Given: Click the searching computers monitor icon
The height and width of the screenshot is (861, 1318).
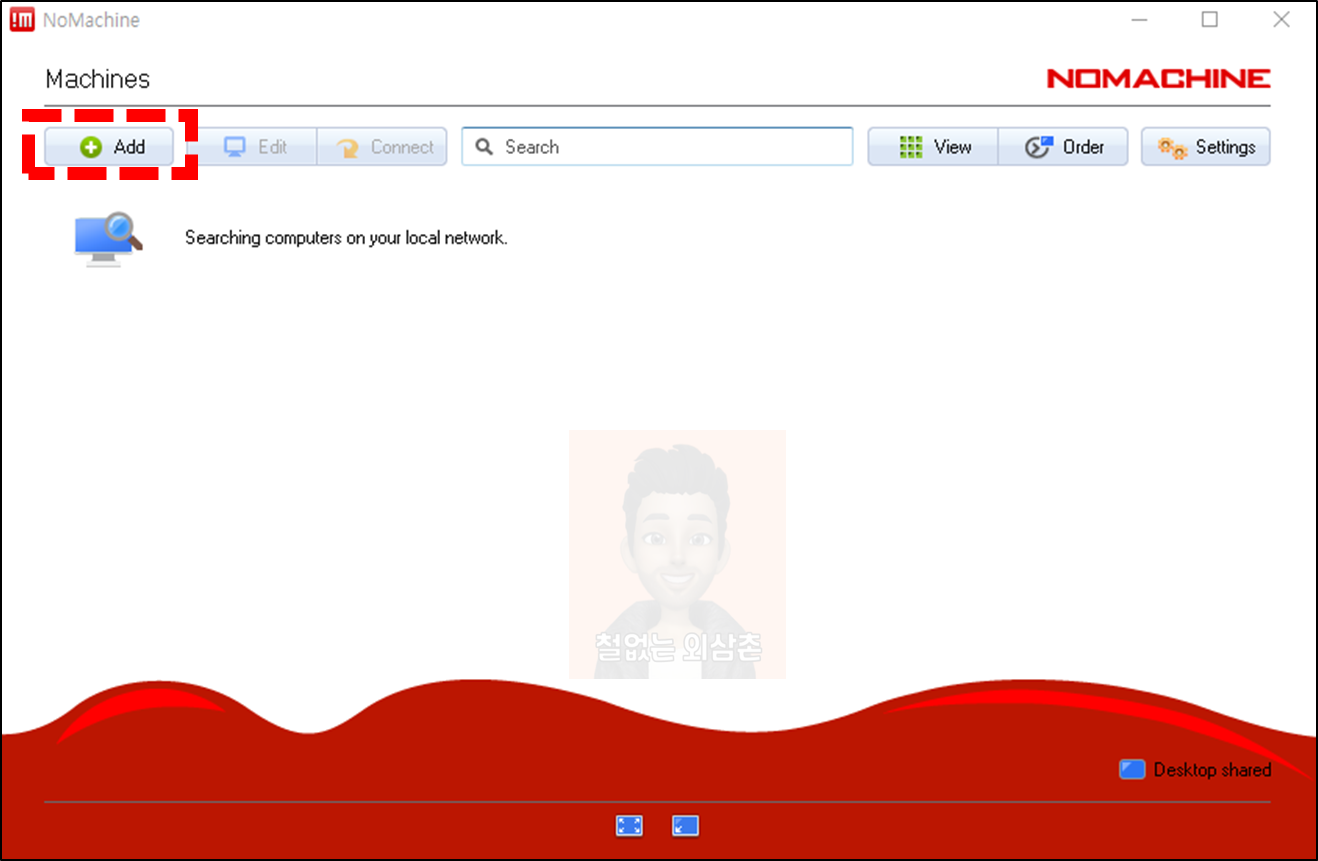Looking at the screenshot, I should [x=108, y=238].
